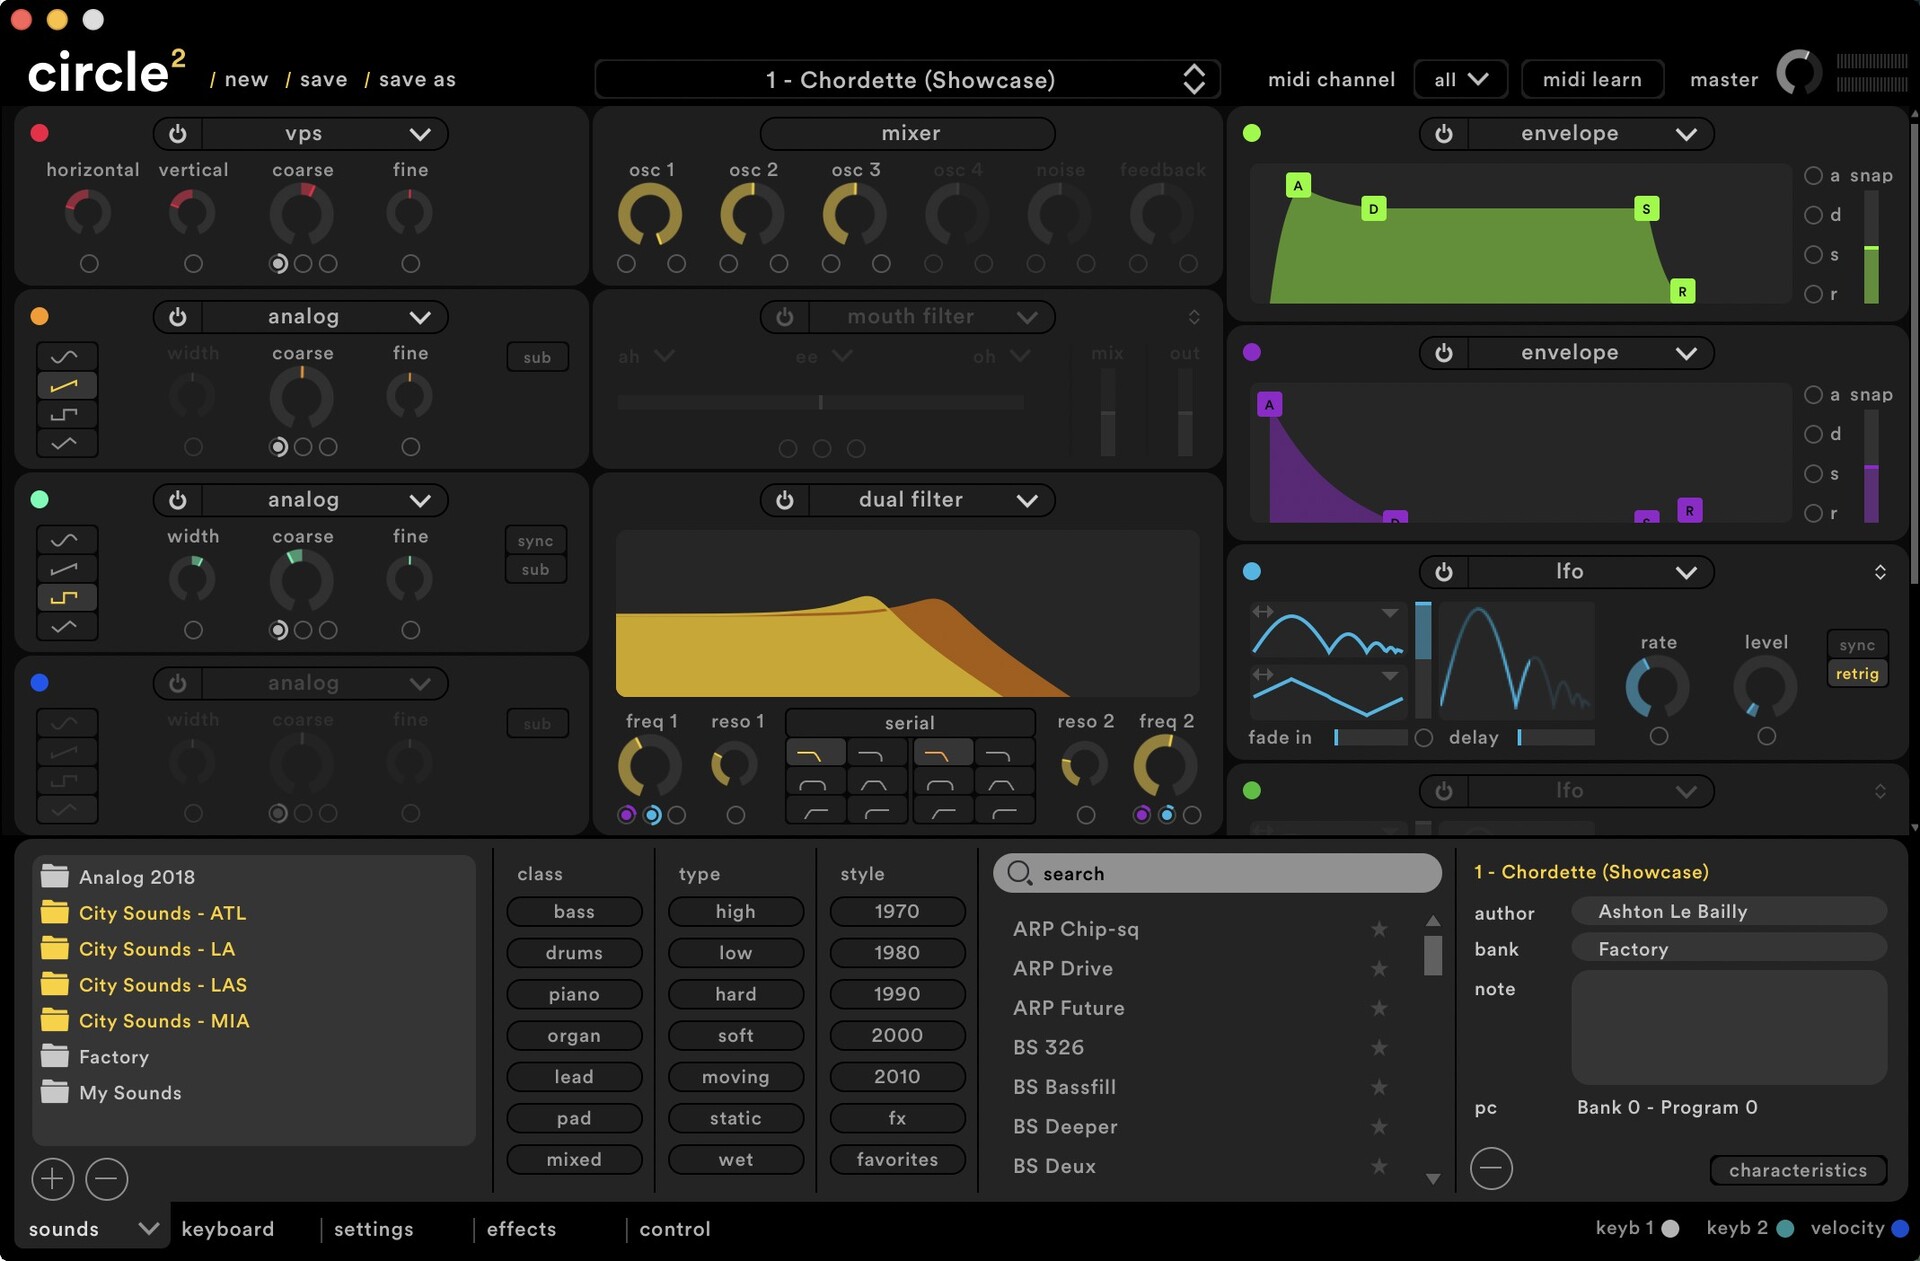The height and width of the screenshot is (1261, 1920).
Task: Click the purple envelope modulation source dot
Action: pos(1251,352)
